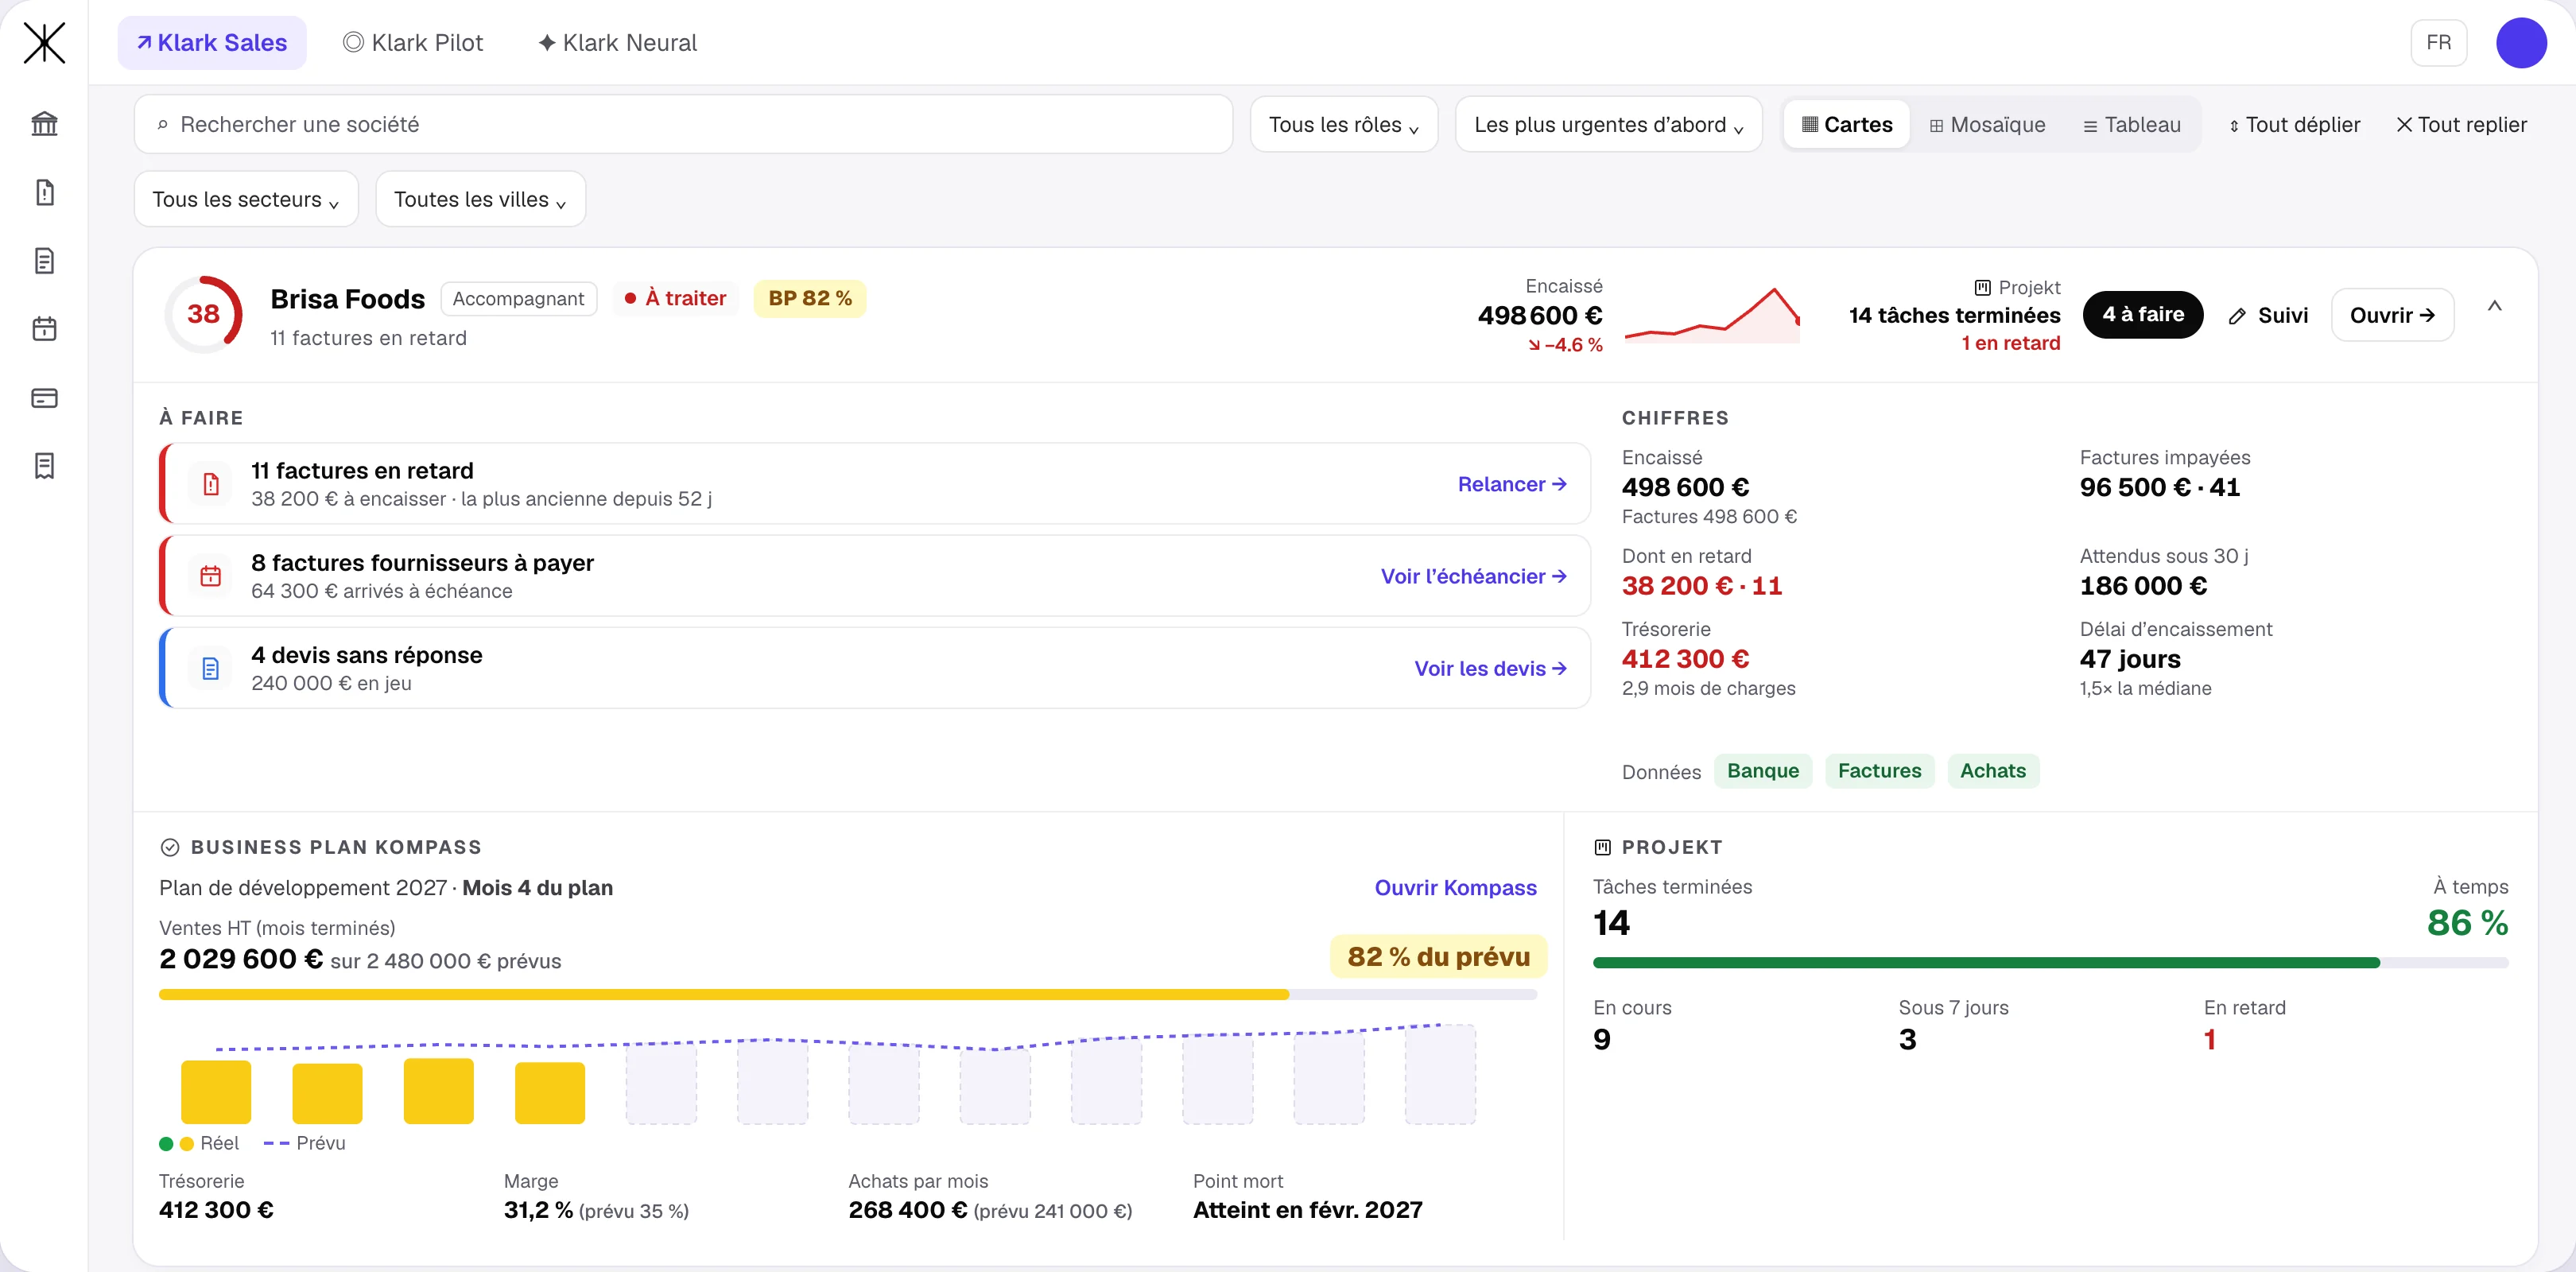2576x1272 pixels.
Task: Click the Encaissé sparkline chart
Action: (1712, 315)
